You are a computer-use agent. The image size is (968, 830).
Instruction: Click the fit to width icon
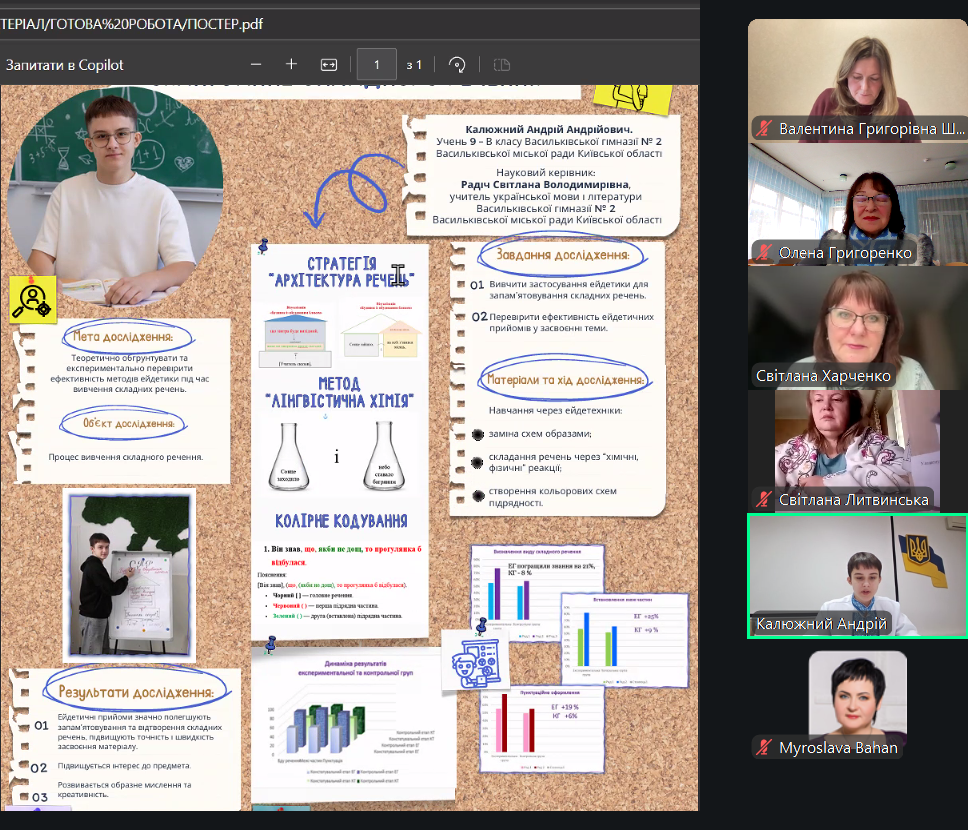coord(329,65)
